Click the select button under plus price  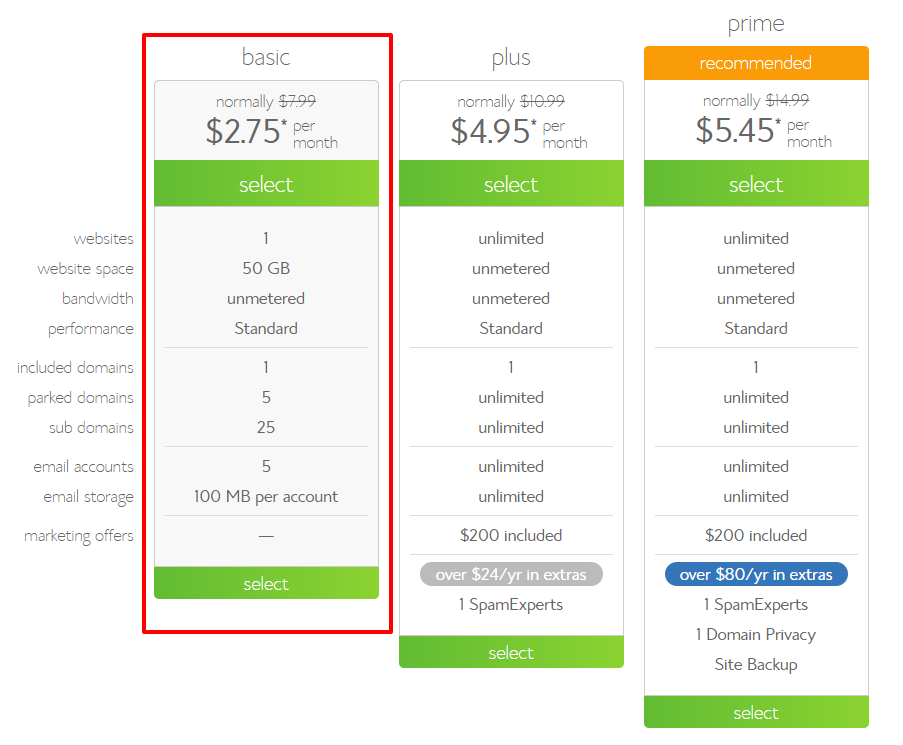click(511, 184)
